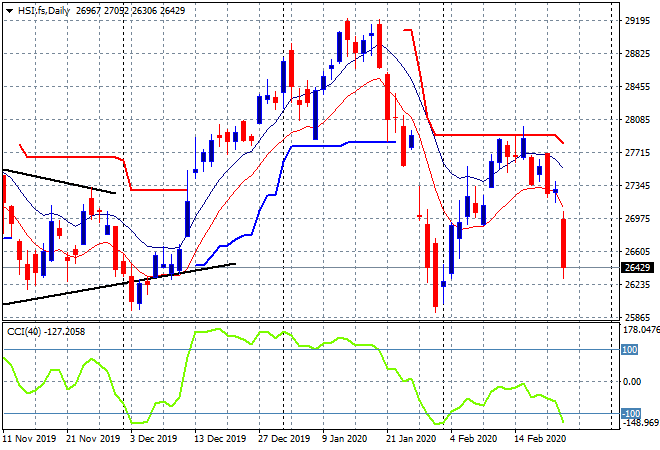Click price axis label 27345

pos(637,185)
